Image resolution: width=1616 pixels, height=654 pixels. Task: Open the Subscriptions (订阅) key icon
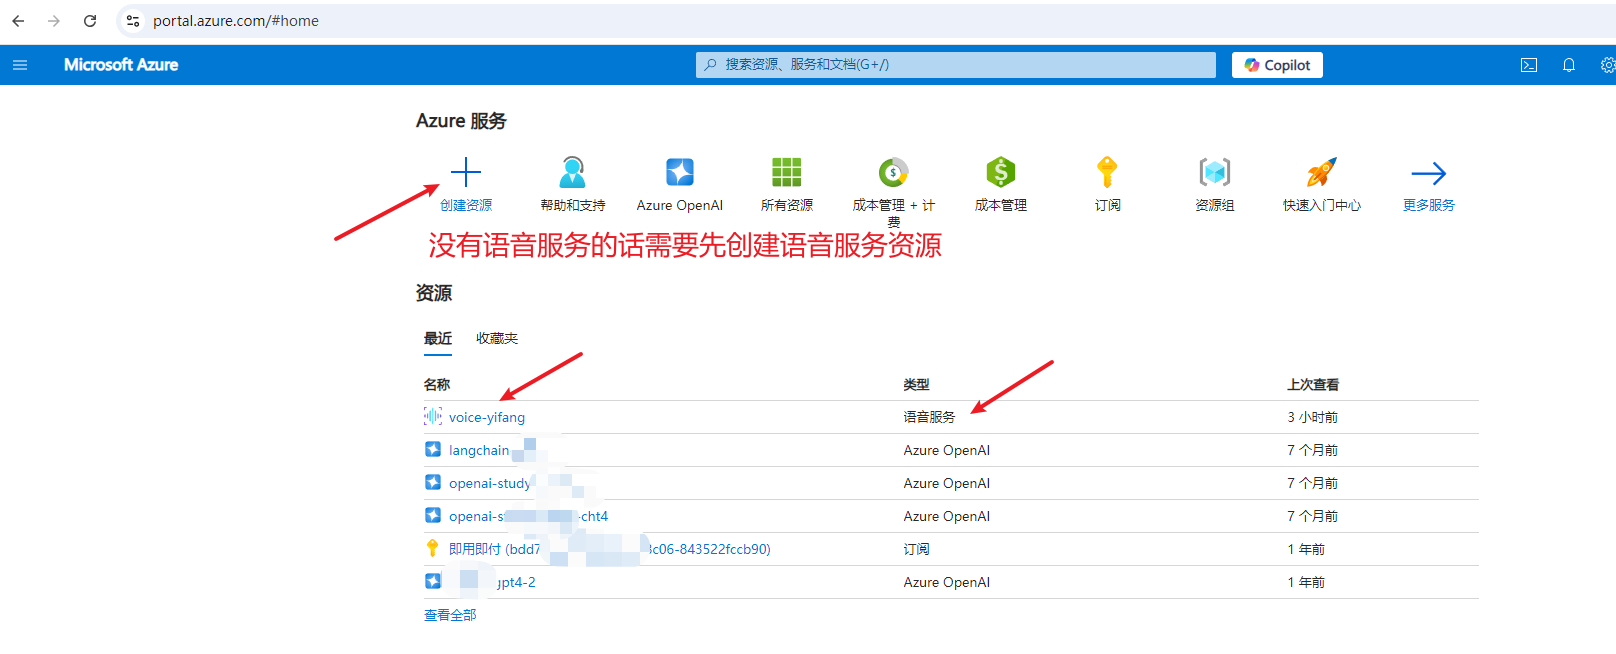[x=1107, y=172]
